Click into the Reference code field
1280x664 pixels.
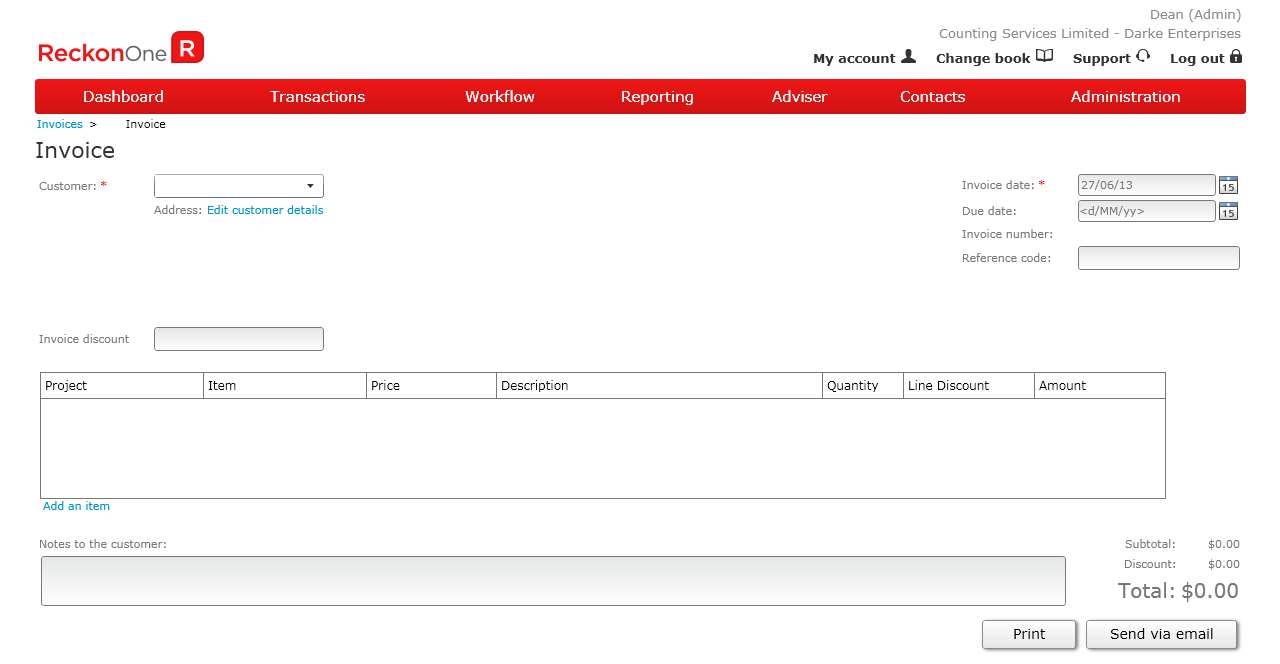coord(1158,258)
